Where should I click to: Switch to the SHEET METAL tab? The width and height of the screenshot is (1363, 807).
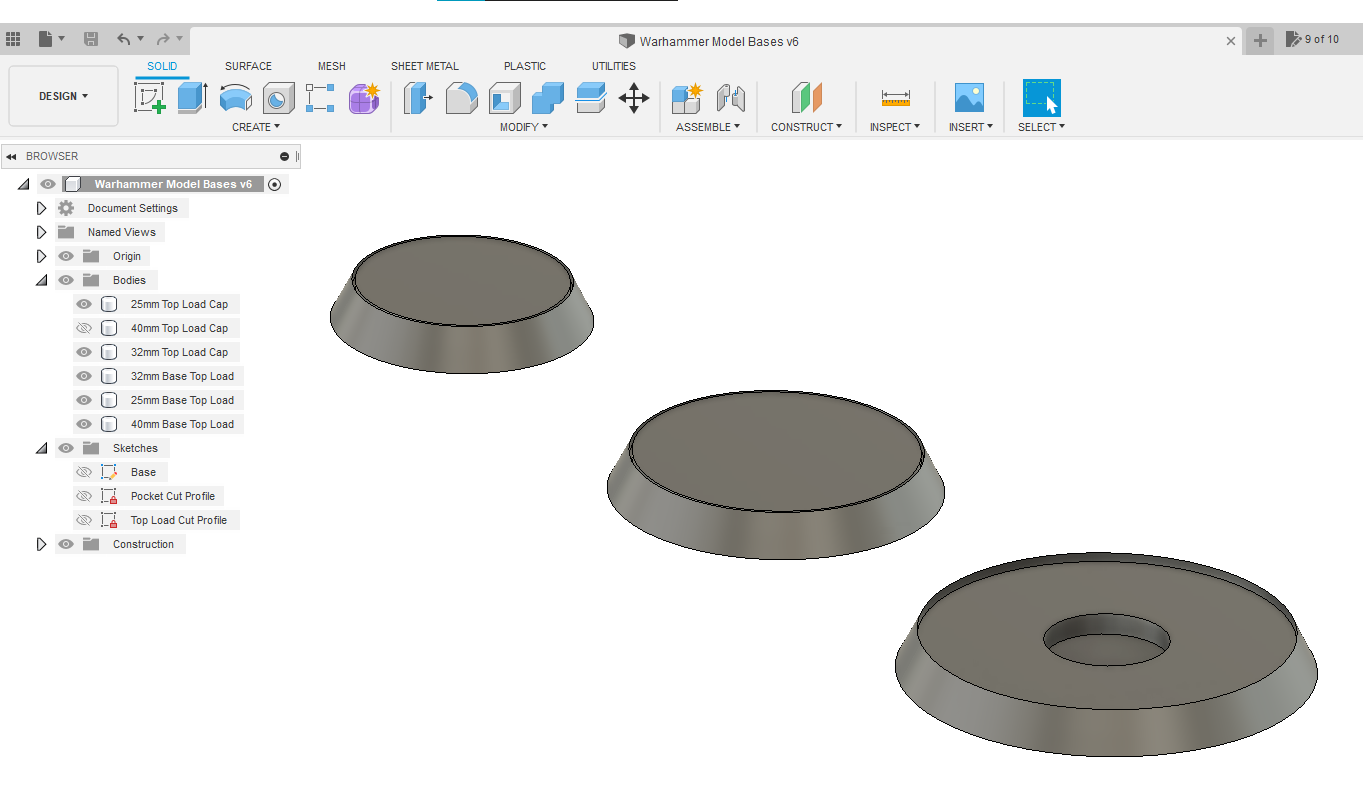tap(425, 66)
